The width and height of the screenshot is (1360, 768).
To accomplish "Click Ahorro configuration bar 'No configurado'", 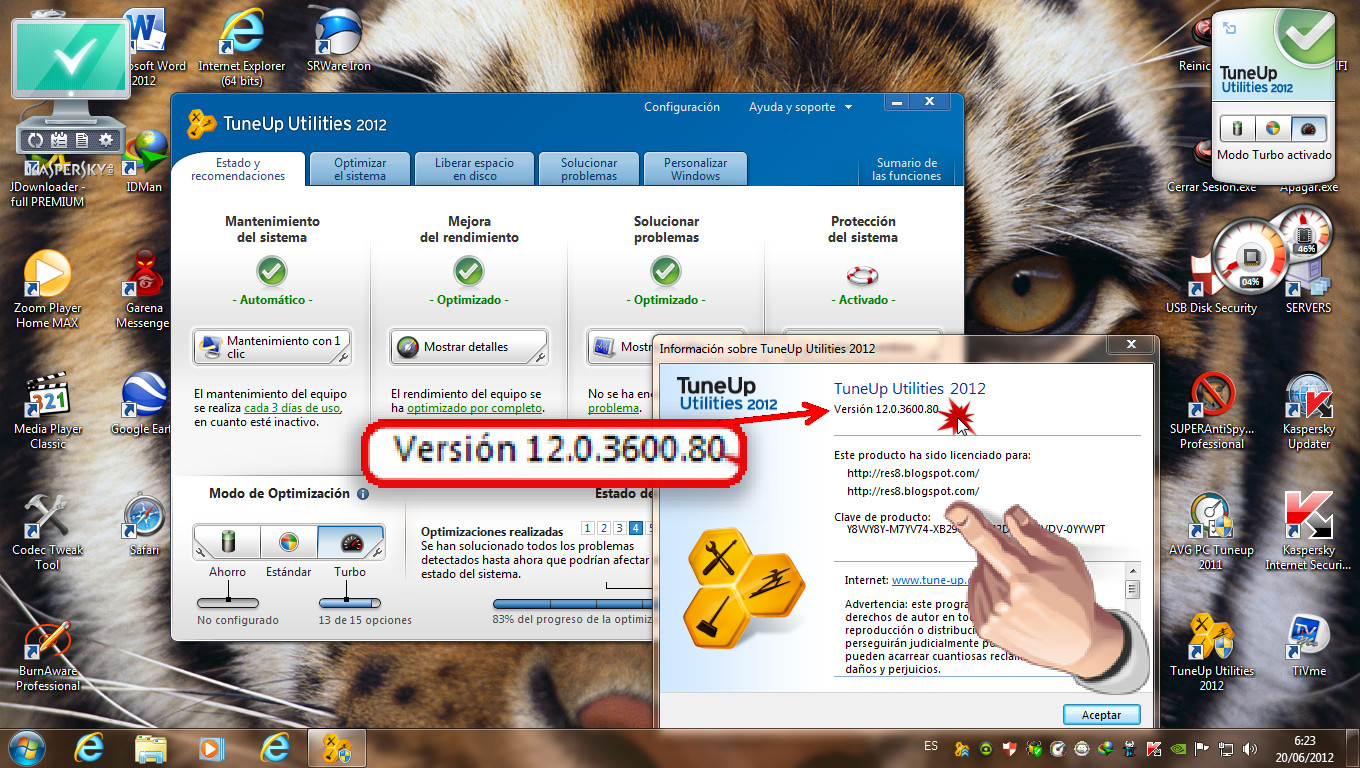I will tap(228, 603).
